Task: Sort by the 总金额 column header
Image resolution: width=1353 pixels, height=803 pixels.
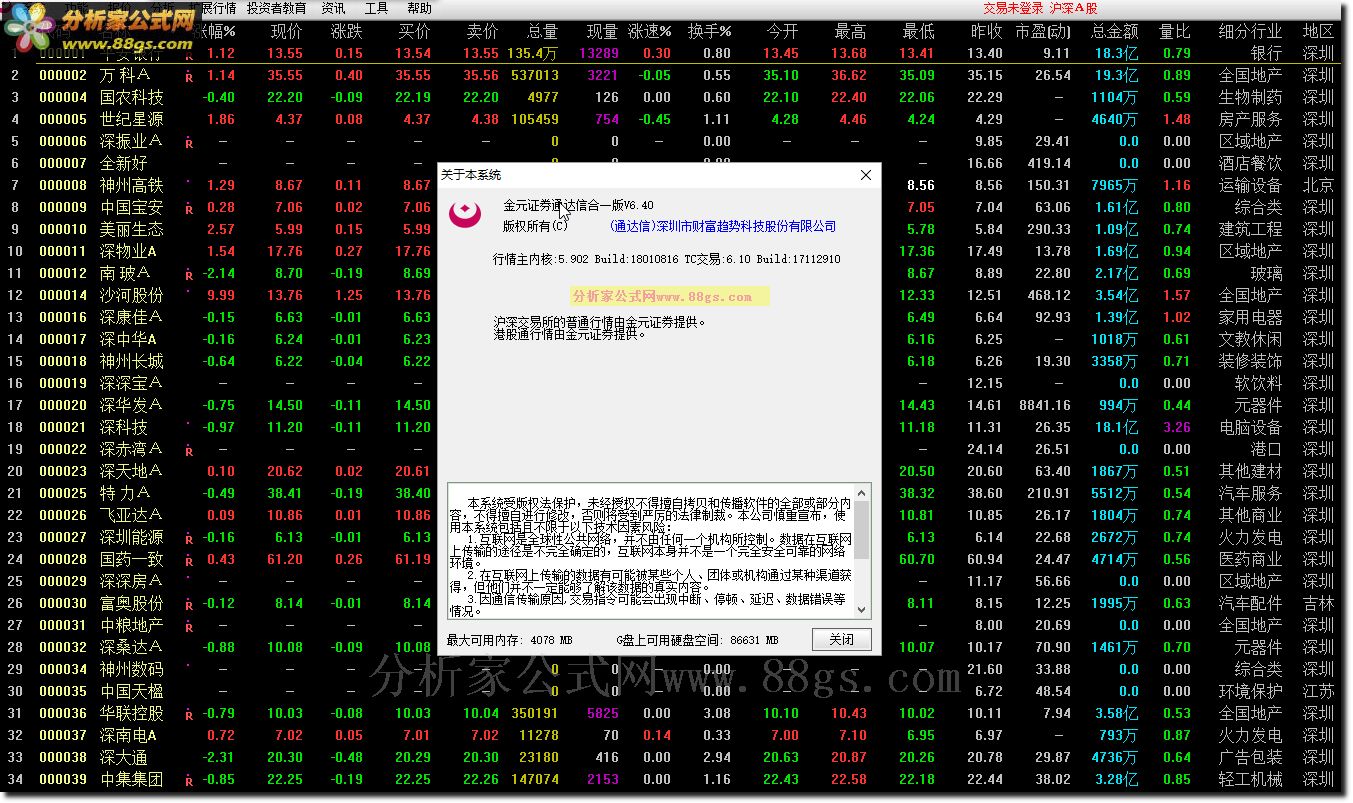Action: 1114,32
